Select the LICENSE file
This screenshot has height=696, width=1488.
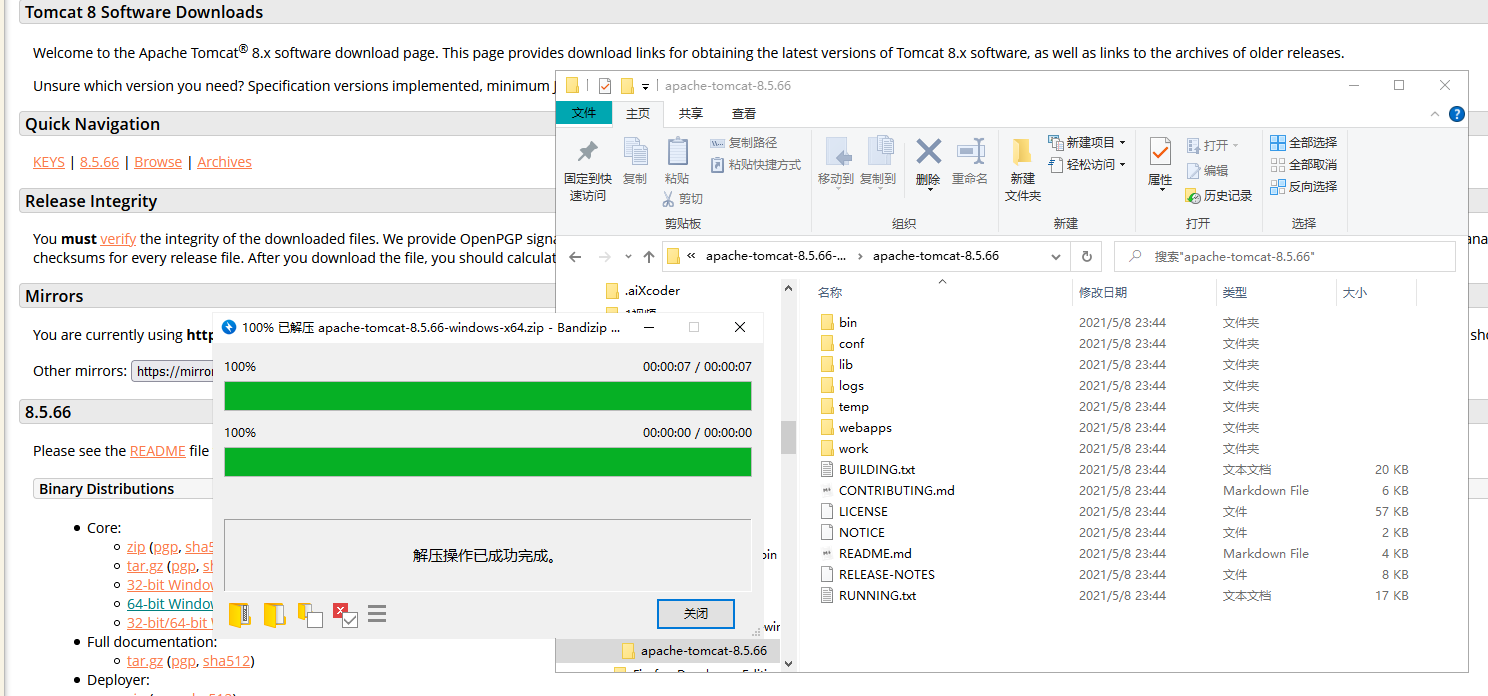tap(863, 511)
